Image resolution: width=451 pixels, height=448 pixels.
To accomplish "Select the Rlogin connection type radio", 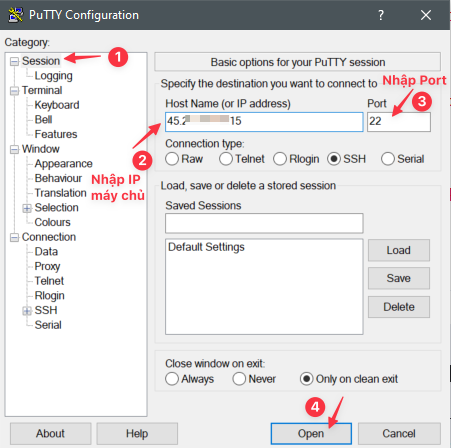I will (x=280, y=159).
